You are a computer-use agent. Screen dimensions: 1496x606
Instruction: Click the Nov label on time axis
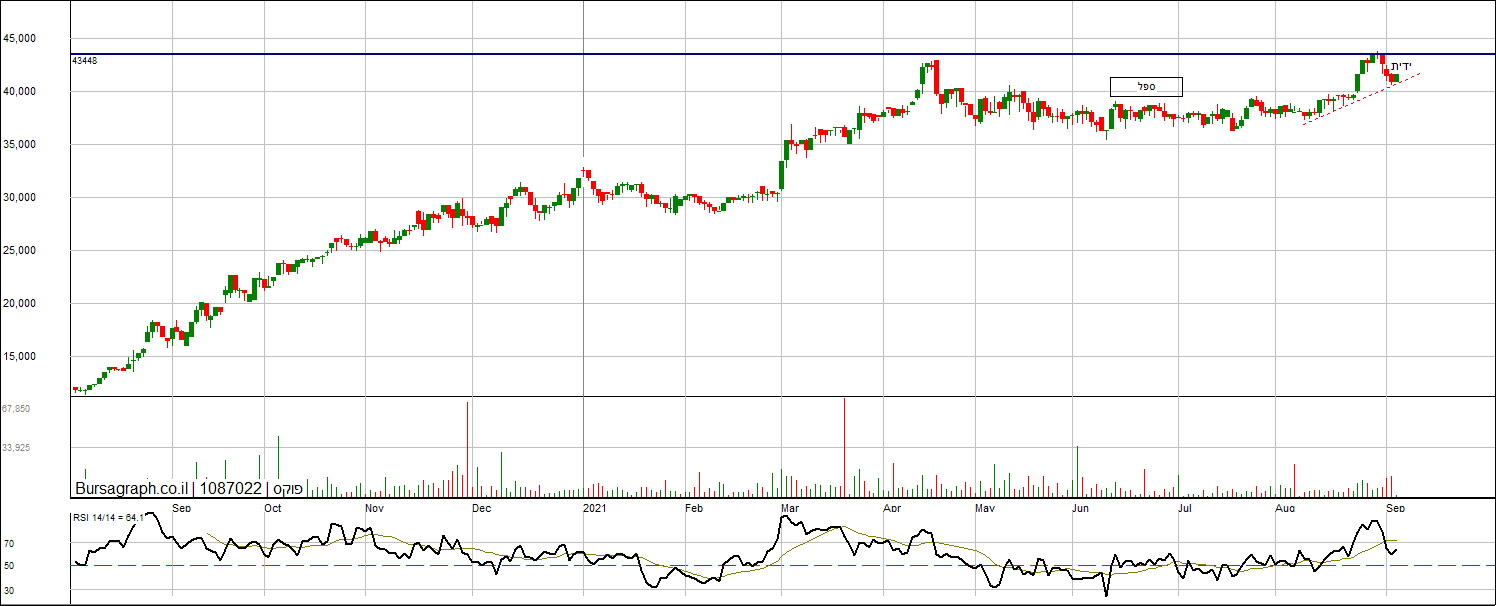pyautogui.click(x=374, y=508)
